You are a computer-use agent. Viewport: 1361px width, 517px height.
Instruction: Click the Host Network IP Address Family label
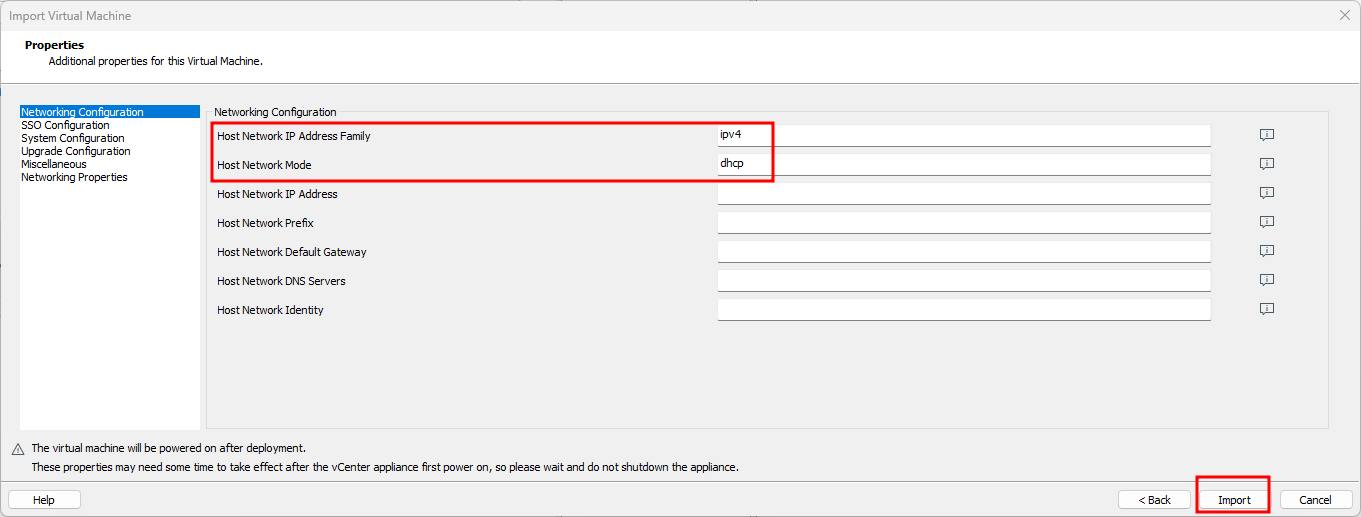(x=294, y=136)
